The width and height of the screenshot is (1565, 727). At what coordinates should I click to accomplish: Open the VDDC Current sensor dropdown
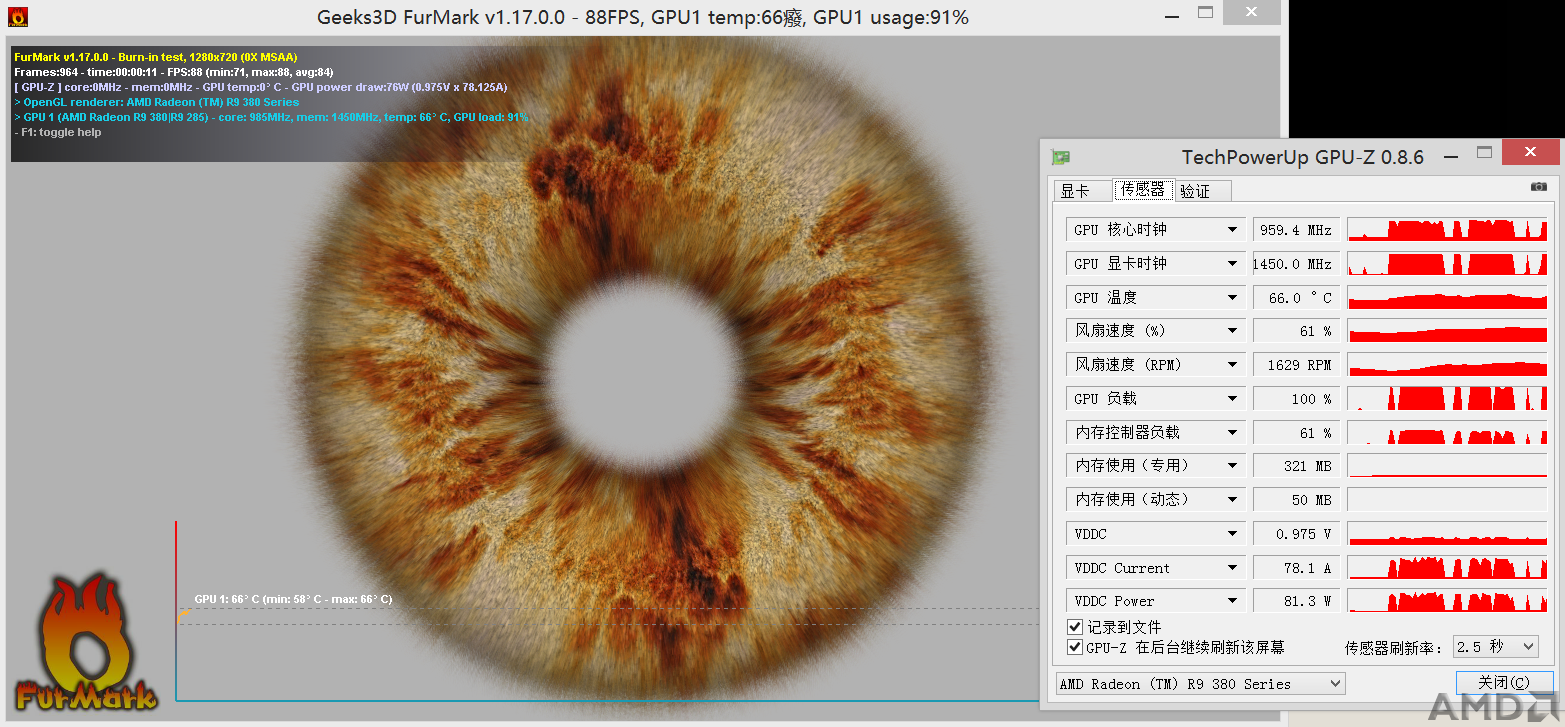pos(1233,568)
